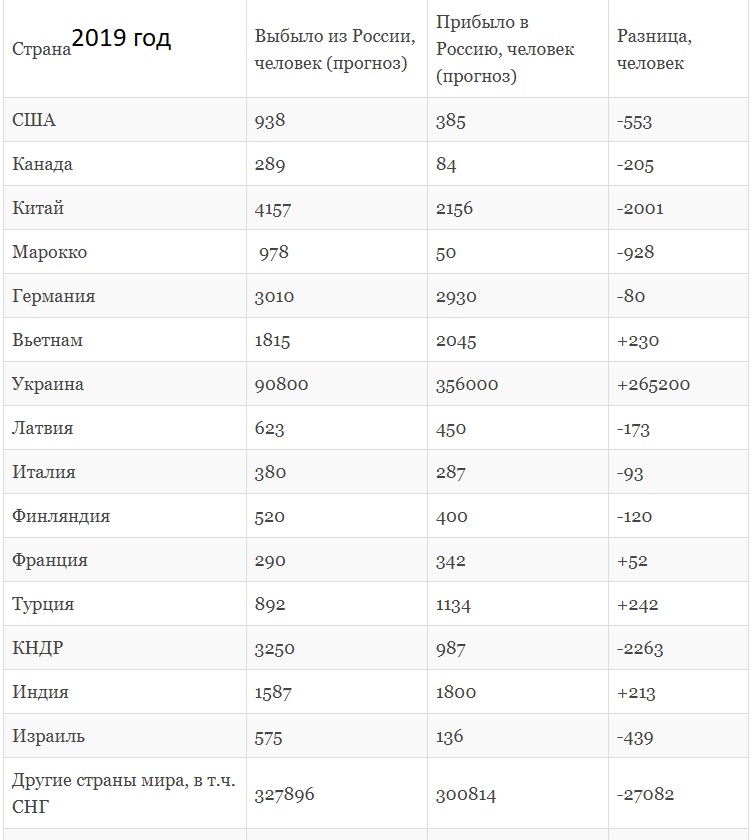Click the 'США' row label
Image resolution: width=752 pixels, height=840 pixels.
click(x=34, y=120)
